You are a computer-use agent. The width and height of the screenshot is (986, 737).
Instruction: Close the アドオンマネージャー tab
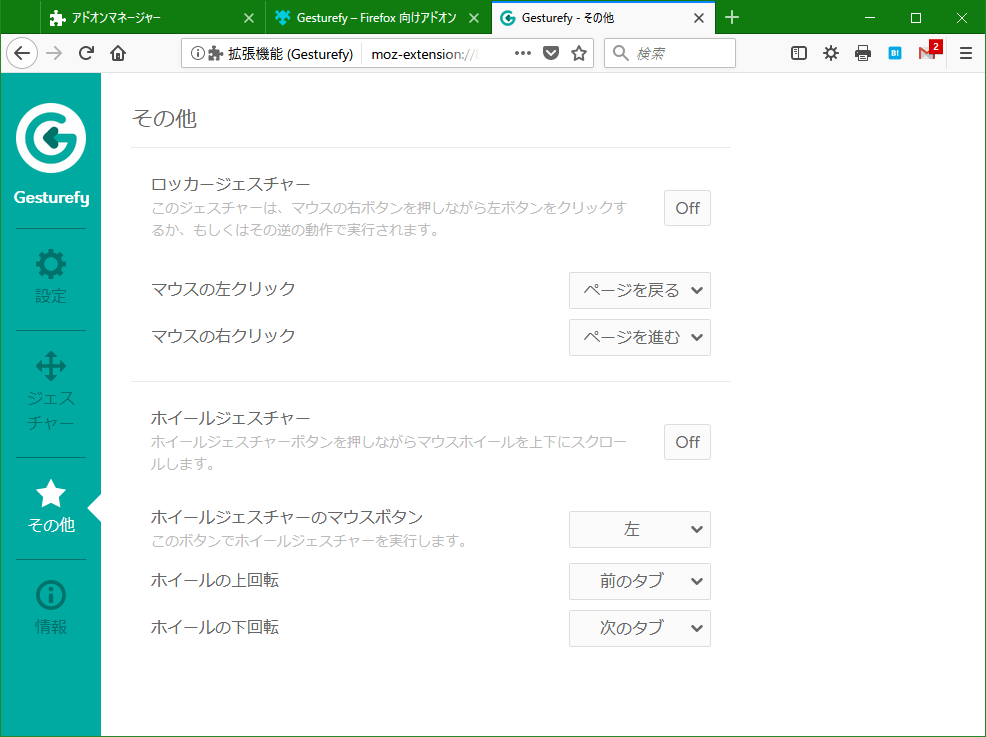[249, 18]
